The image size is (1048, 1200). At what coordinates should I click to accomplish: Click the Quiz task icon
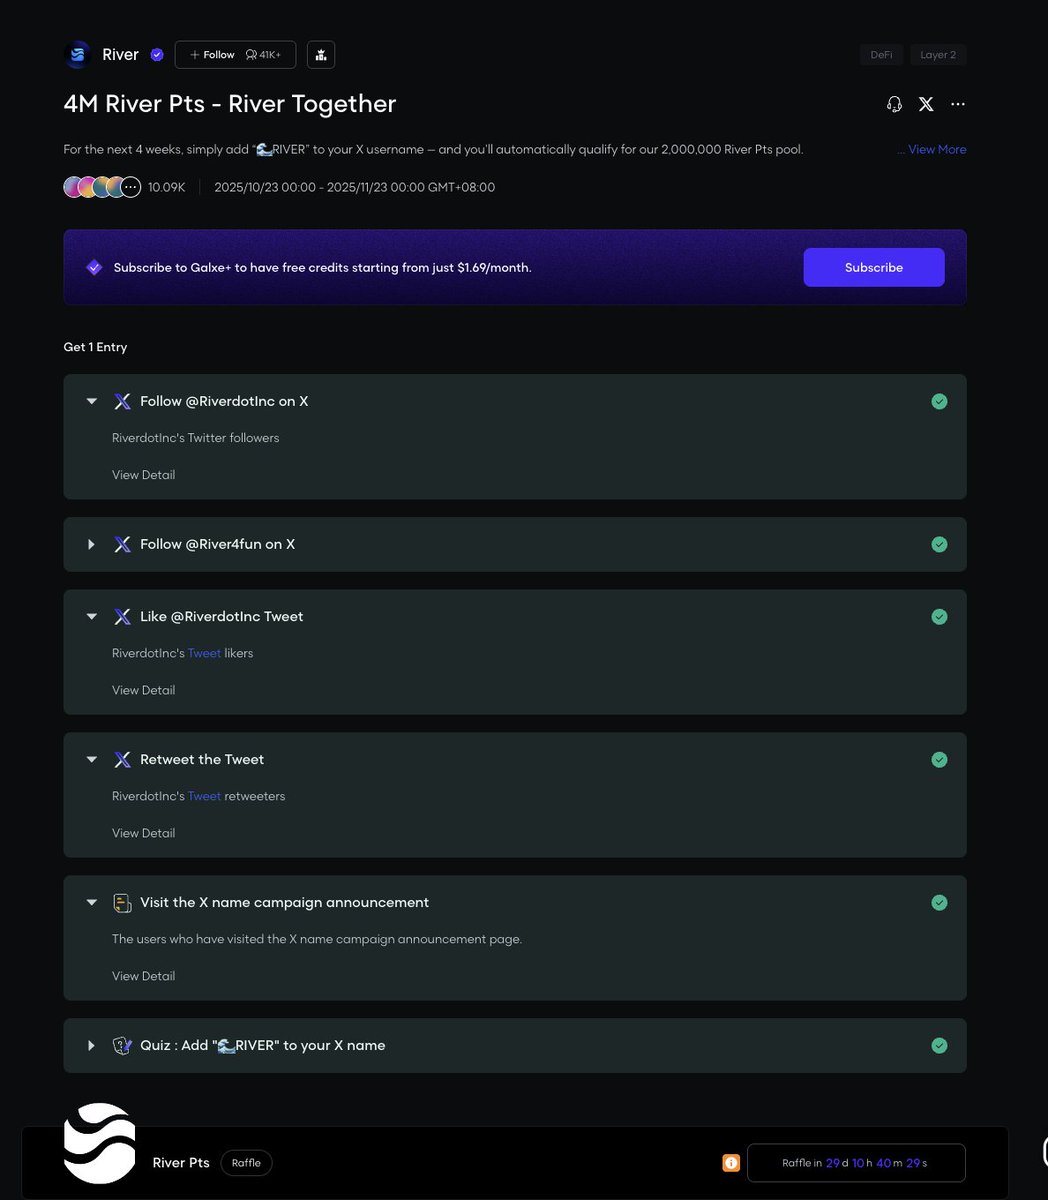[122, 1046]
